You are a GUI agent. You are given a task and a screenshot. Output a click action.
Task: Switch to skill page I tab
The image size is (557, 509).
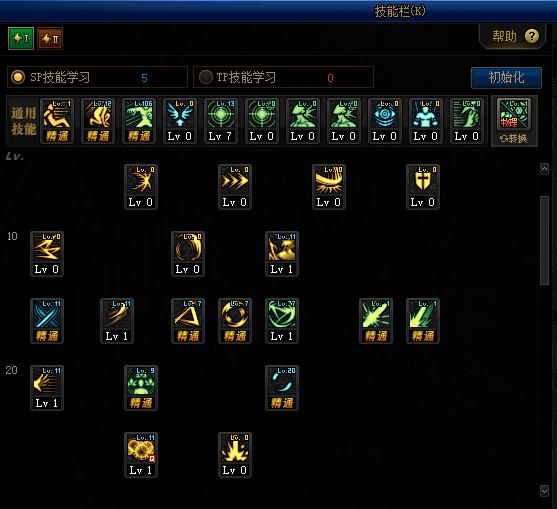click(x=21, y=38)
